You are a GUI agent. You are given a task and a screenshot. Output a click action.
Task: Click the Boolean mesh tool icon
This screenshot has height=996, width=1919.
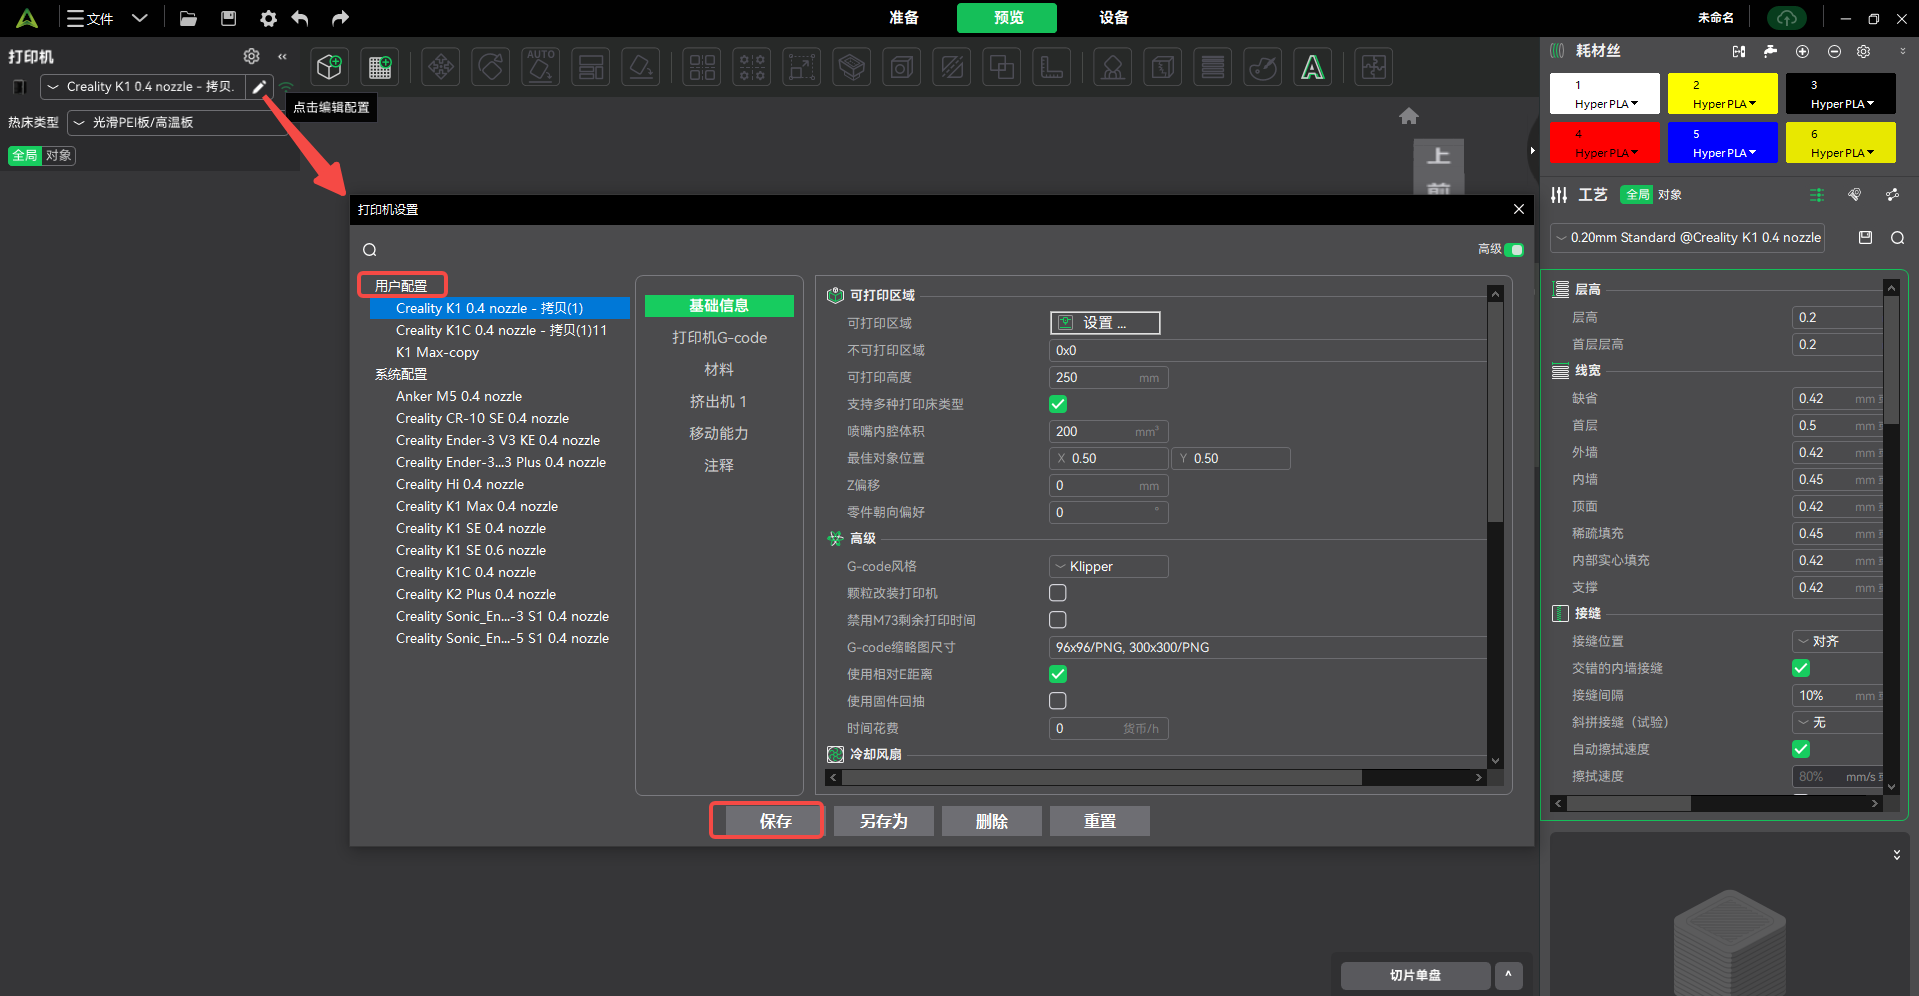pos(1002,67)
